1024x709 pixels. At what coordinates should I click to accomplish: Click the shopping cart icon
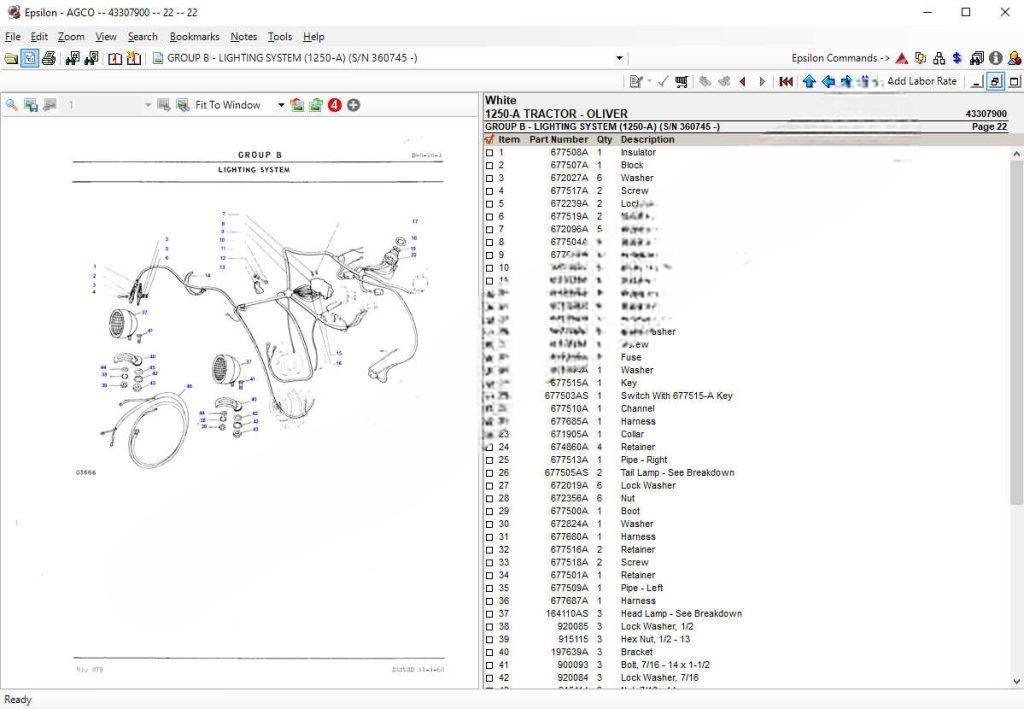click(681, 81)
